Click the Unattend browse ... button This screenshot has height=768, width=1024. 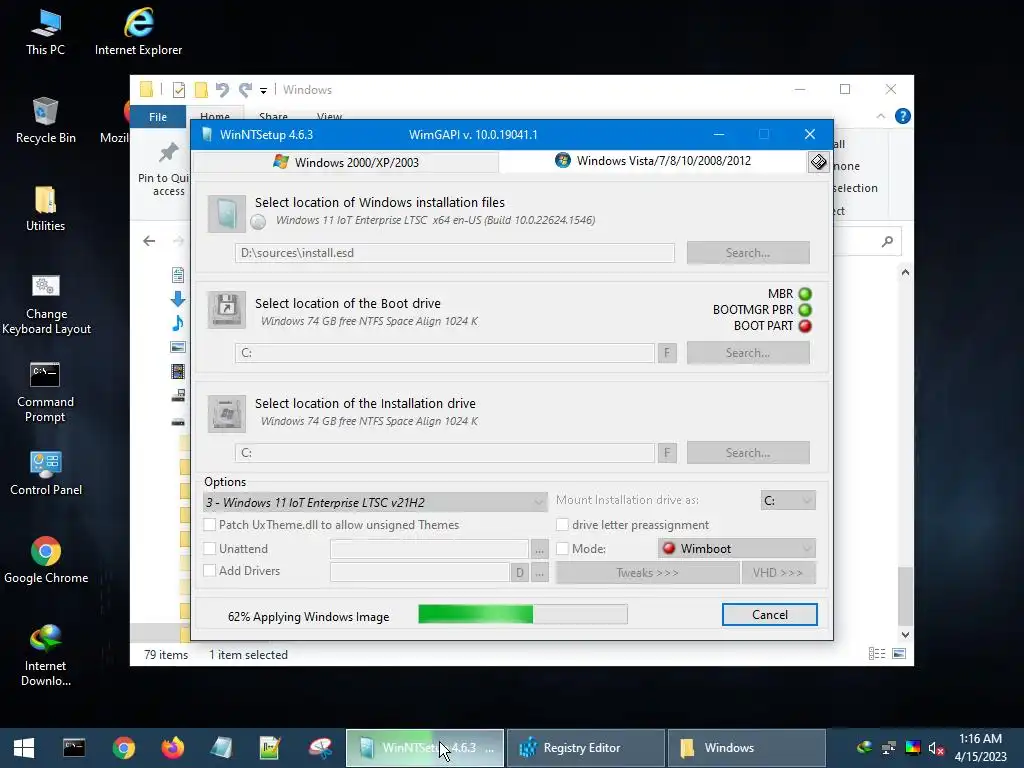pyautogui.click(x=539, y=549)
